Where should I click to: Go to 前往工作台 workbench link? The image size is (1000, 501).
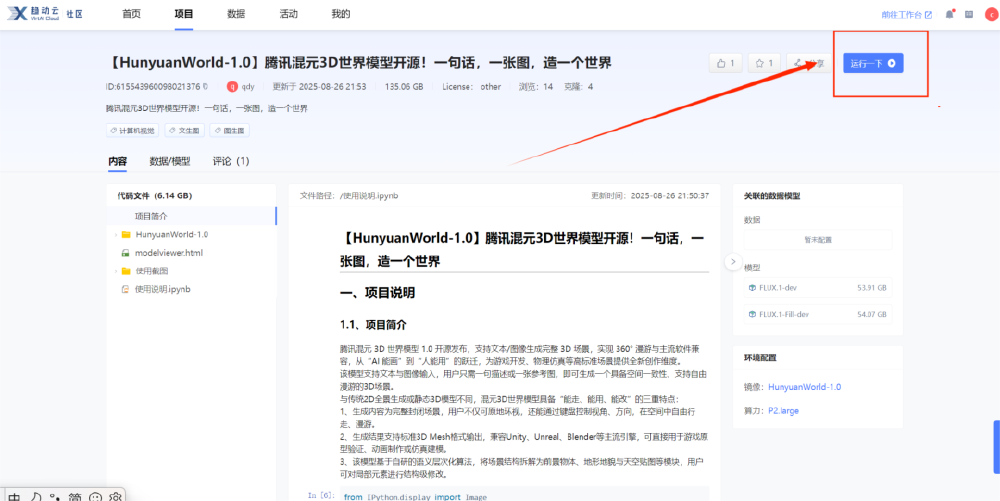(x=906, y=14)
